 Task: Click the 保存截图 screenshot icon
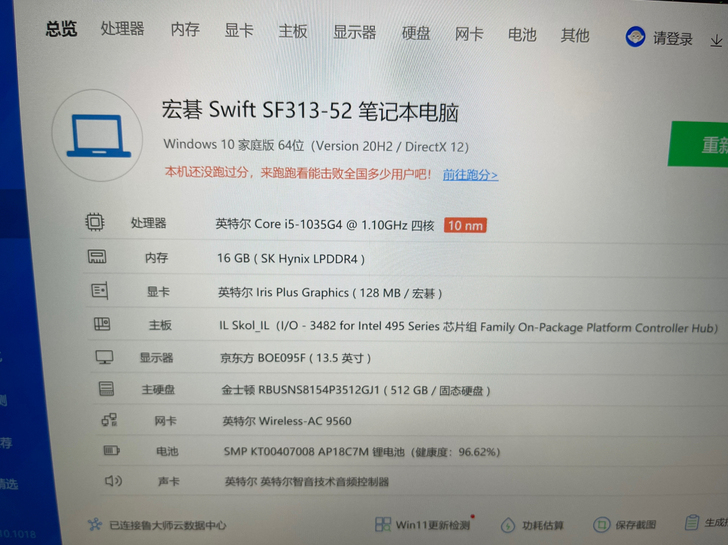click(602, 525)
